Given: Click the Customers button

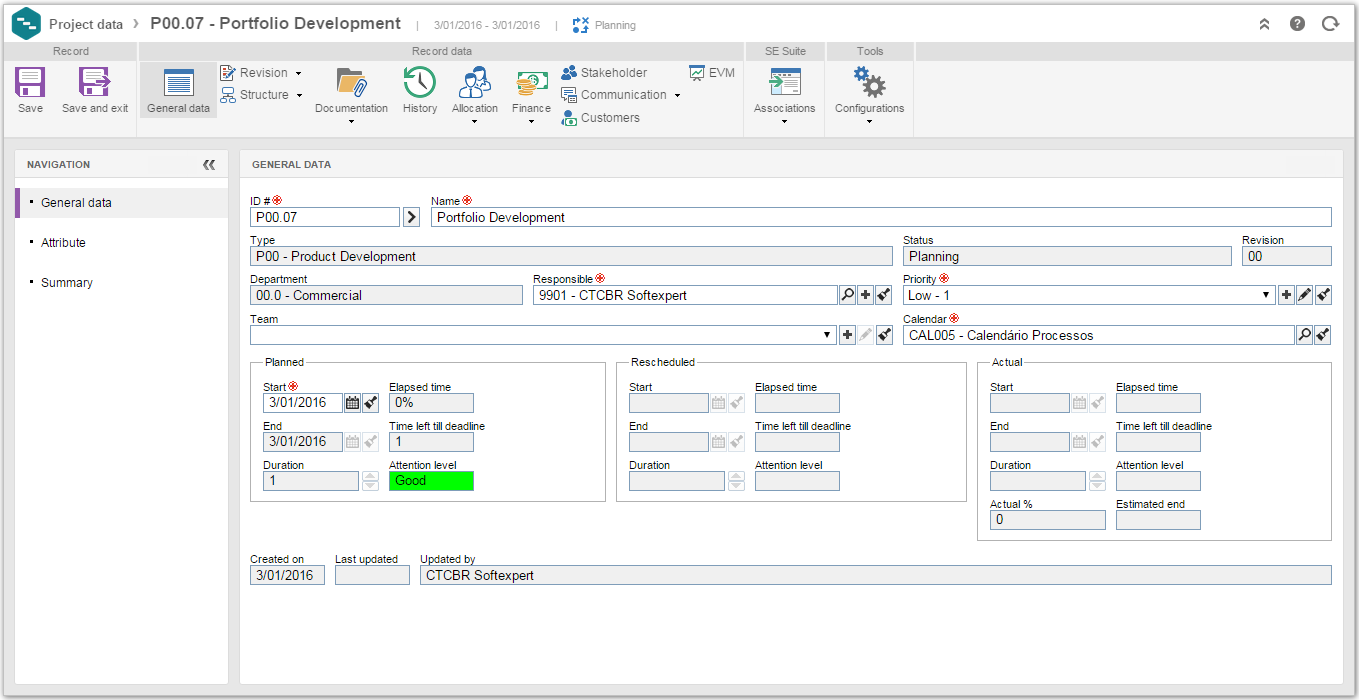Looking at the screenshot, I should click(600, 118).
